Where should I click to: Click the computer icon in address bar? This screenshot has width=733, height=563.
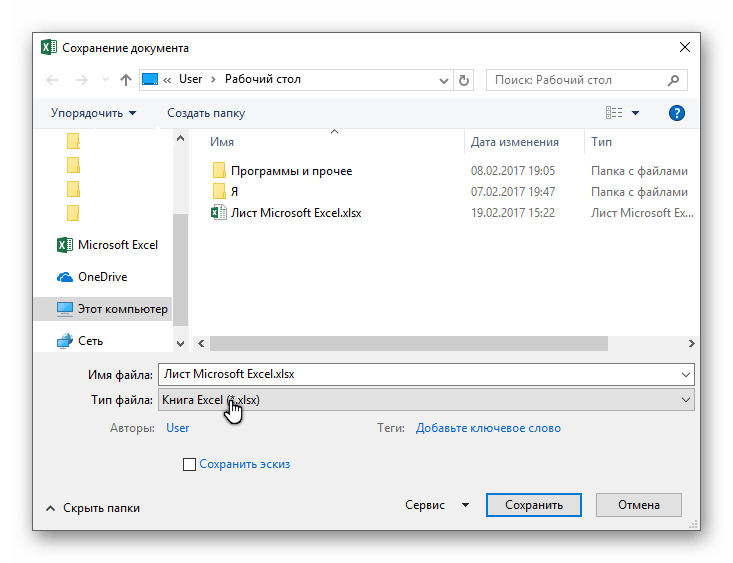coord(150,79)
